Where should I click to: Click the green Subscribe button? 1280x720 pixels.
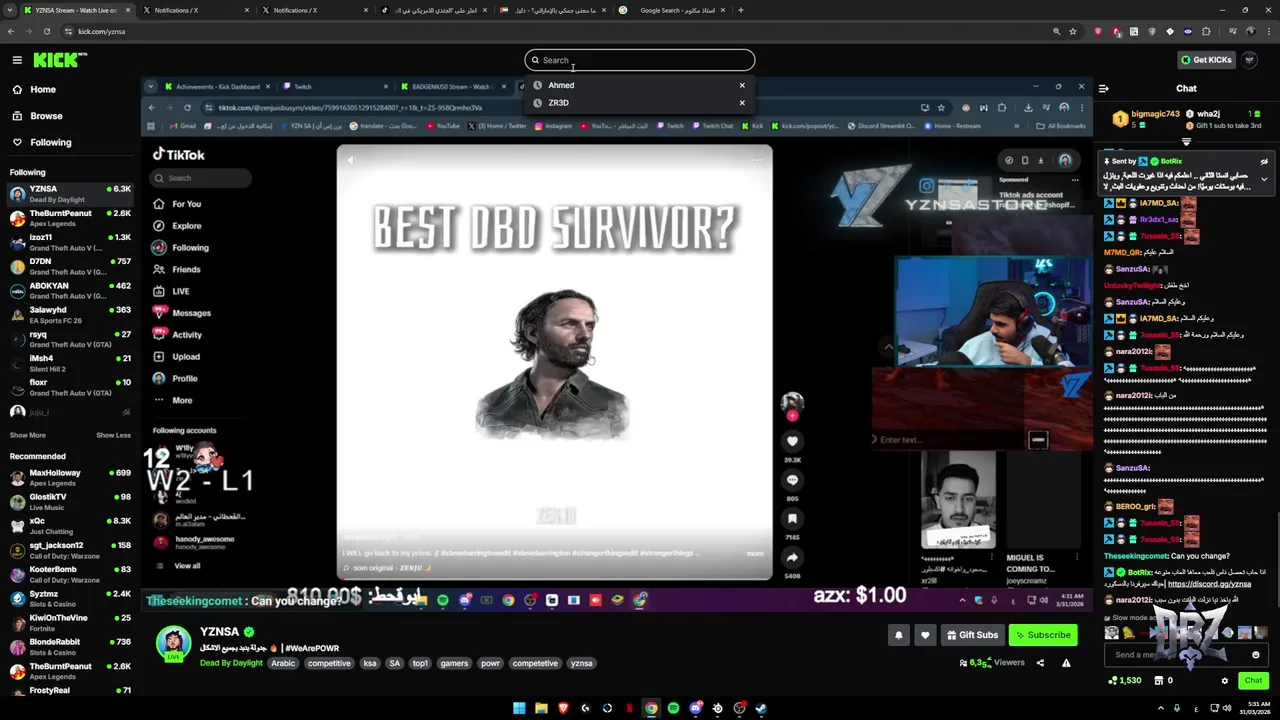pyautogui.click(x=1043, y=635)
